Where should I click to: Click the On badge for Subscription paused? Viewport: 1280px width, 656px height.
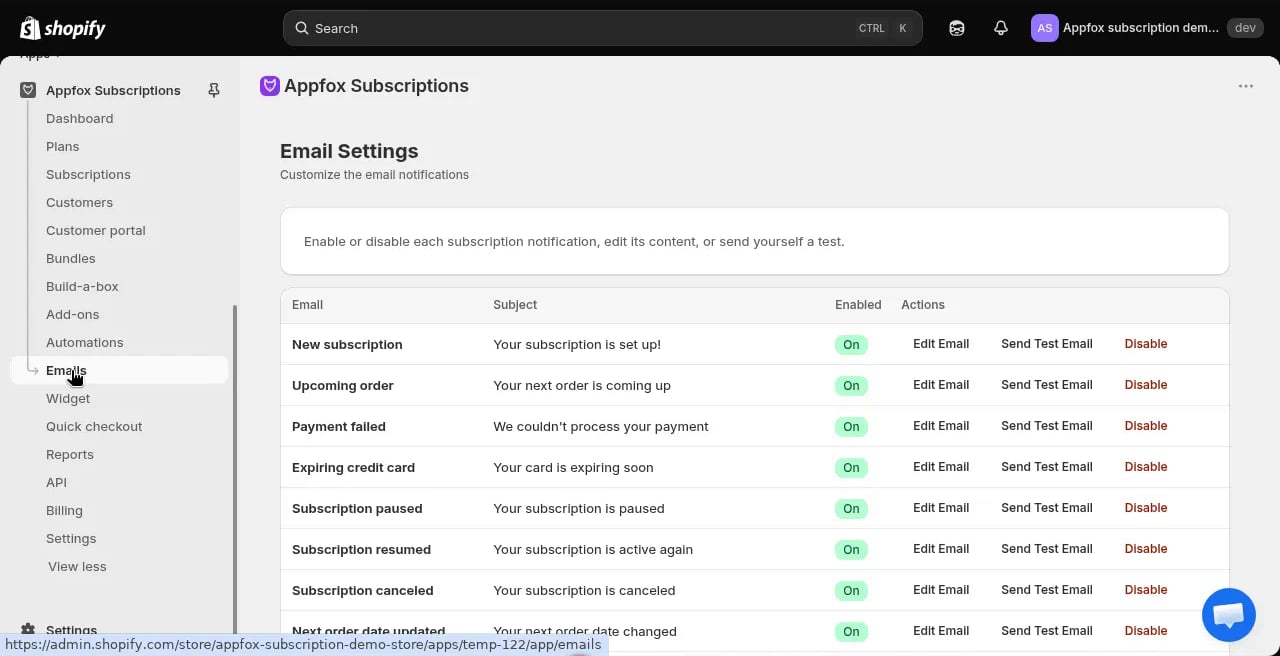tap(851, 509)
